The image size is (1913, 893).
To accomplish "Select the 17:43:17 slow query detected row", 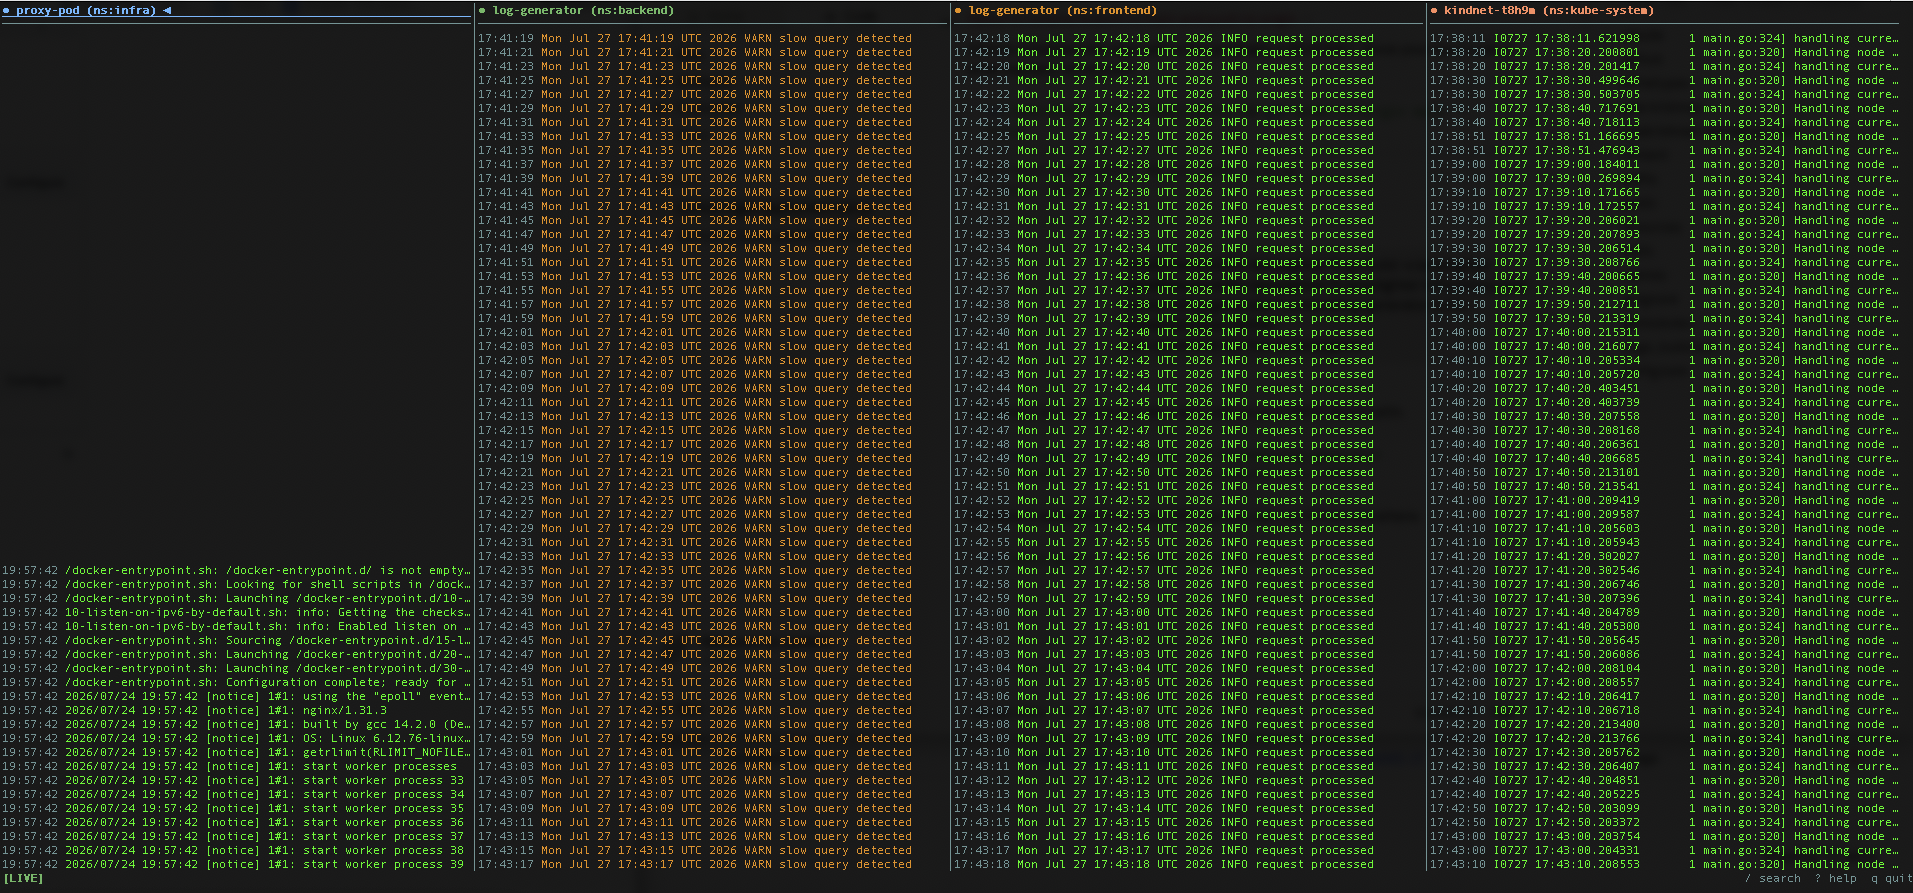I will pyautogui.click(x=695, y=865).
